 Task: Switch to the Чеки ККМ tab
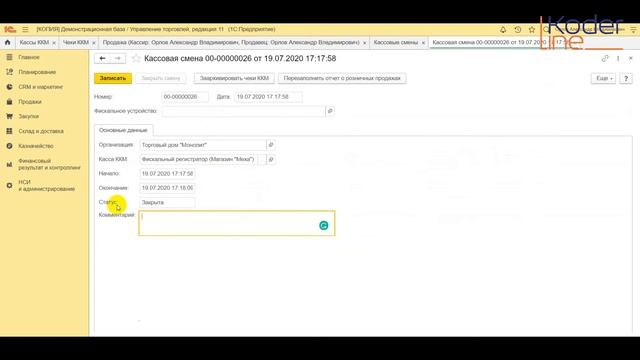pos(76,42)
